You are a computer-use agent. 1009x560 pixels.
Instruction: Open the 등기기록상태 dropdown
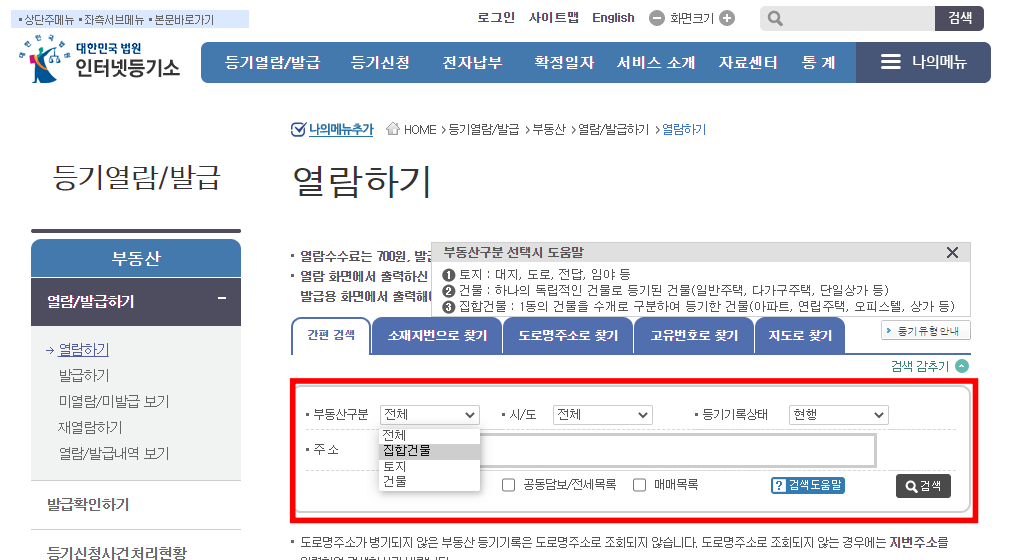coord(838,415)
